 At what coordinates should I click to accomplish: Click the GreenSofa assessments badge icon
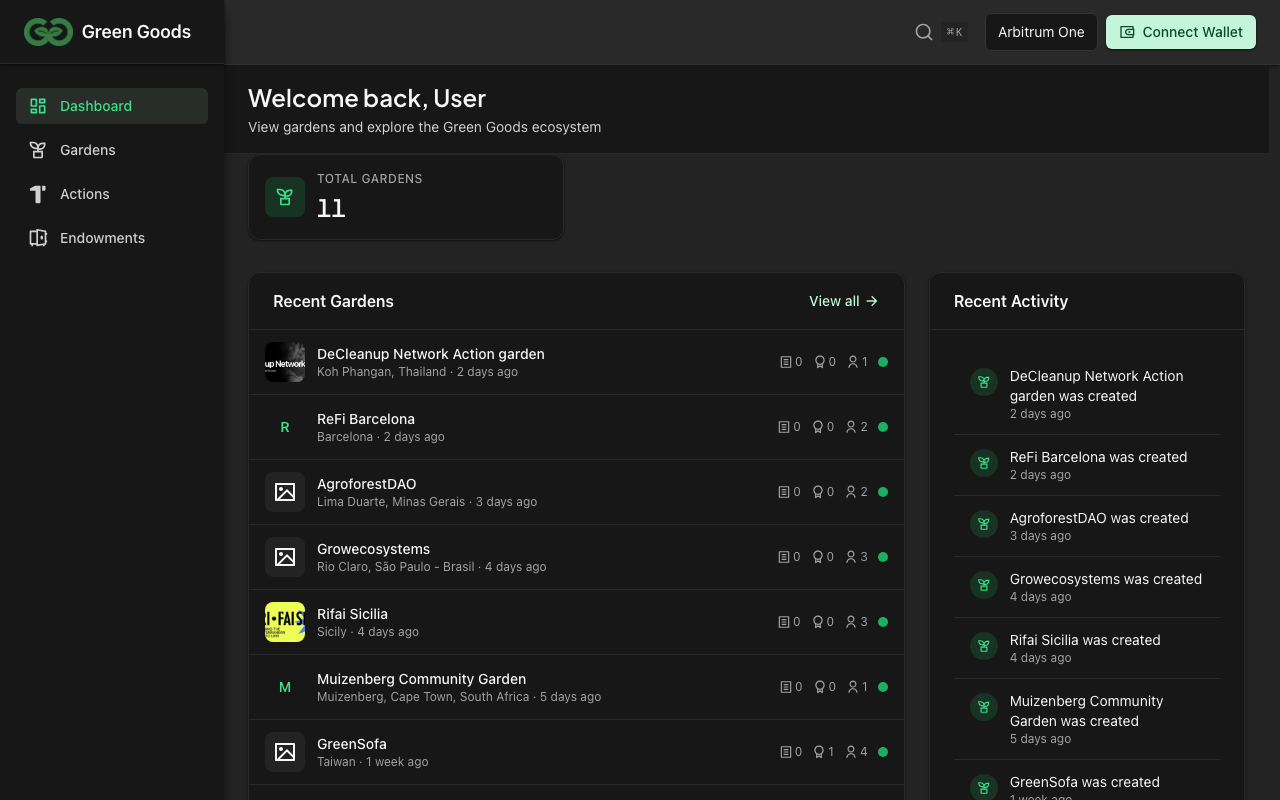(x=819, y=752)
